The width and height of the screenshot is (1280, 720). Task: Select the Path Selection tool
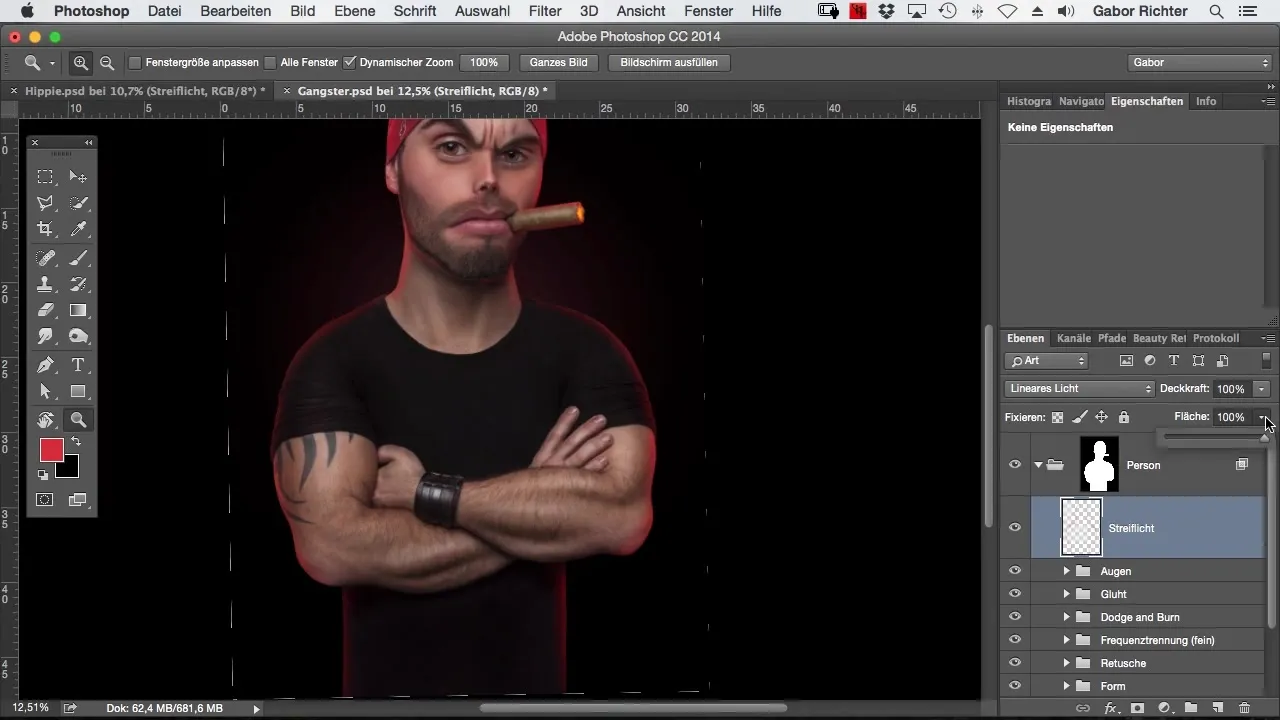45,391
